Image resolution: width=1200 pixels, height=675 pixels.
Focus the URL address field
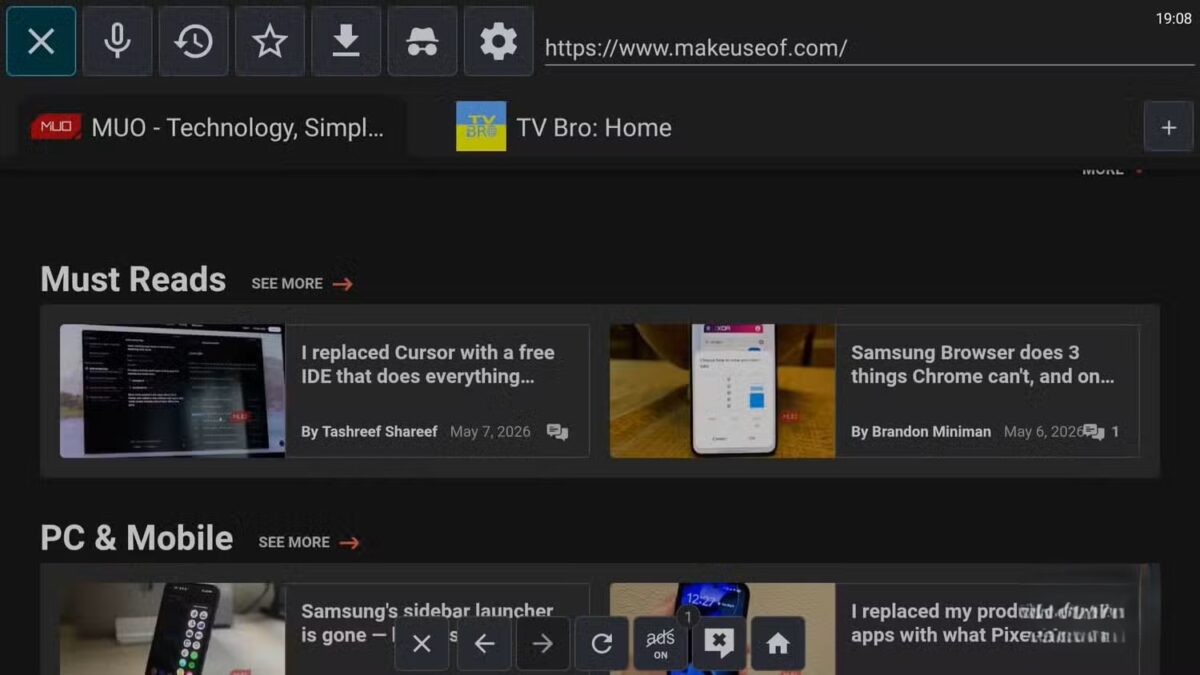[869, 48]
